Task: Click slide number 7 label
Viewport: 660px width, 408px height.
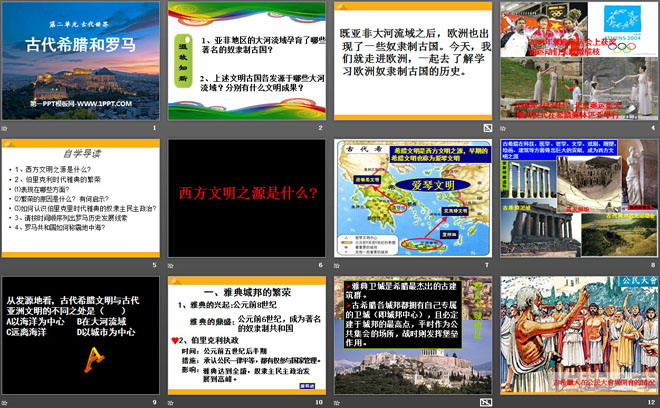Action: (487, 265)
